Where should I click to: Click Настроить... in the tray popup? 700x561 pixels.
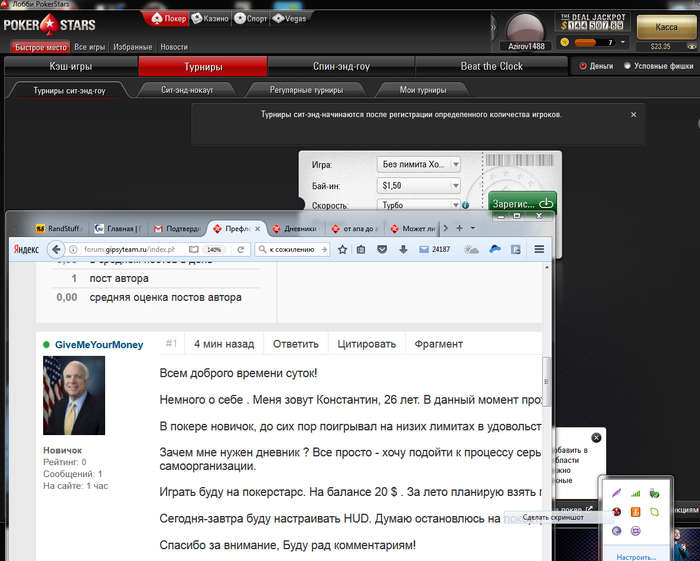point(636,557)
